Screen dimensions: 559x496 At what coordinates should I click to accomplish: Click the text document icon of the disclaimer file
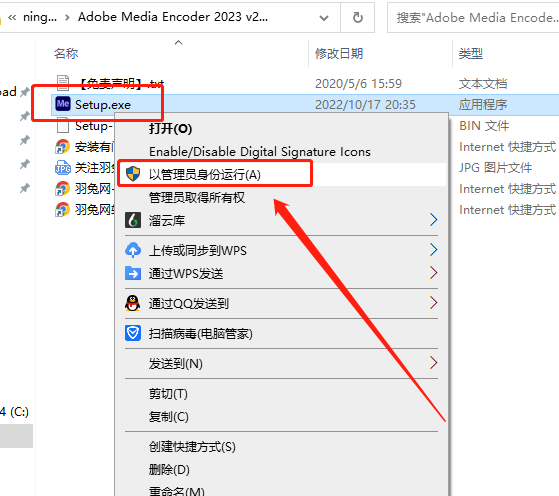pyautogui.click(x=63, y=83)
